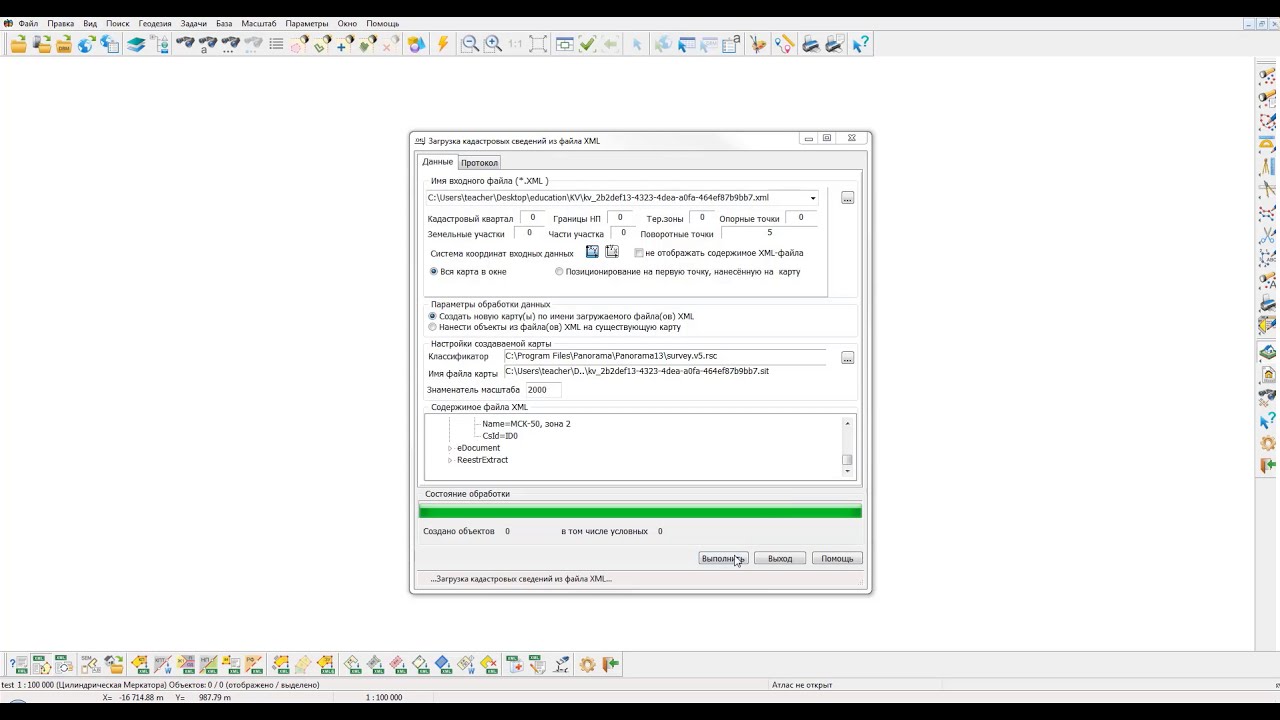Click the Выход button
The image size is (1280, 720).
click(x=780, y=559)
